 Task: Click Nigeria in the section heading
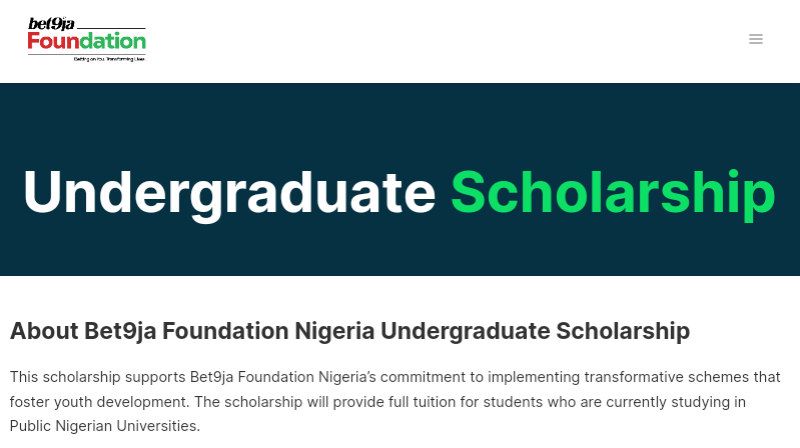pos(335,332)
